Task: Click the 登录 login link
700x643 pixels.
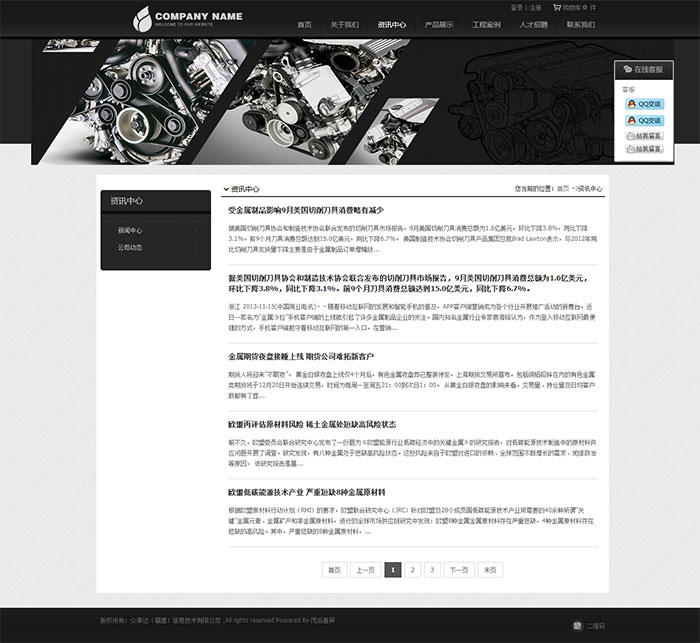Action: pos(517,8)
